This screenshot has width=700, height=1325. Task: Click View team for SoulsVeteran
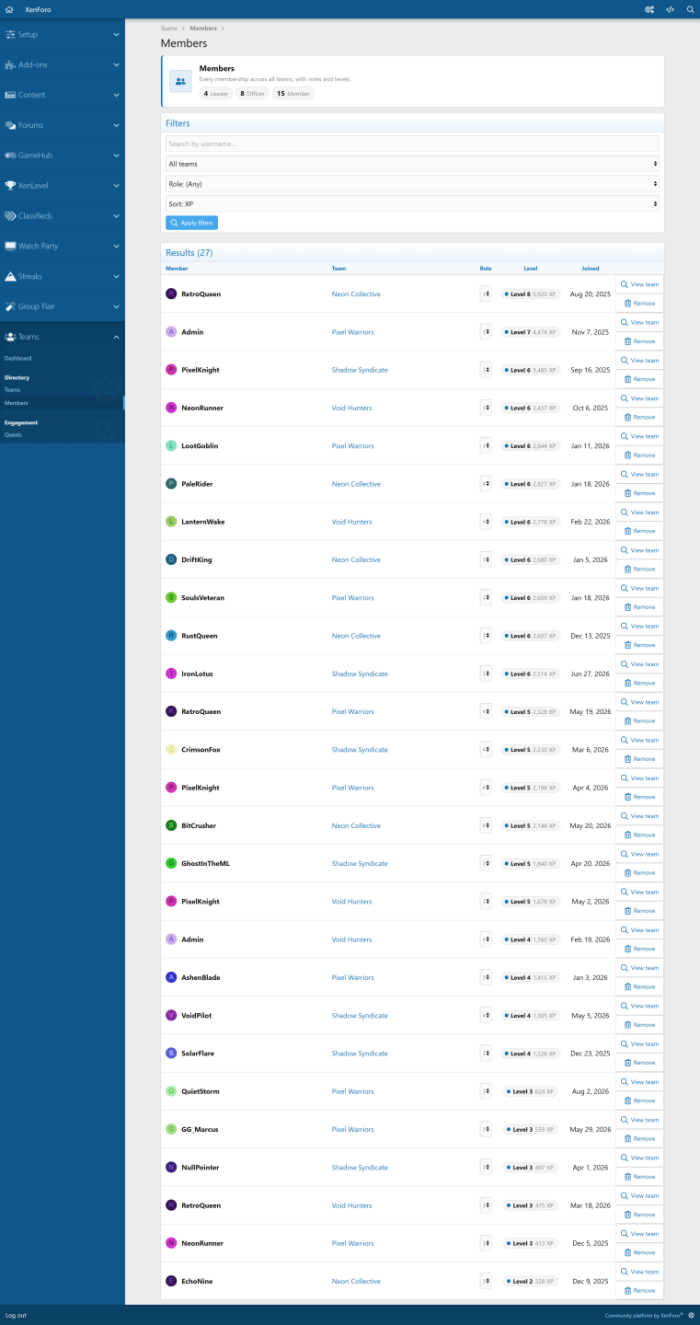[639, 589]
